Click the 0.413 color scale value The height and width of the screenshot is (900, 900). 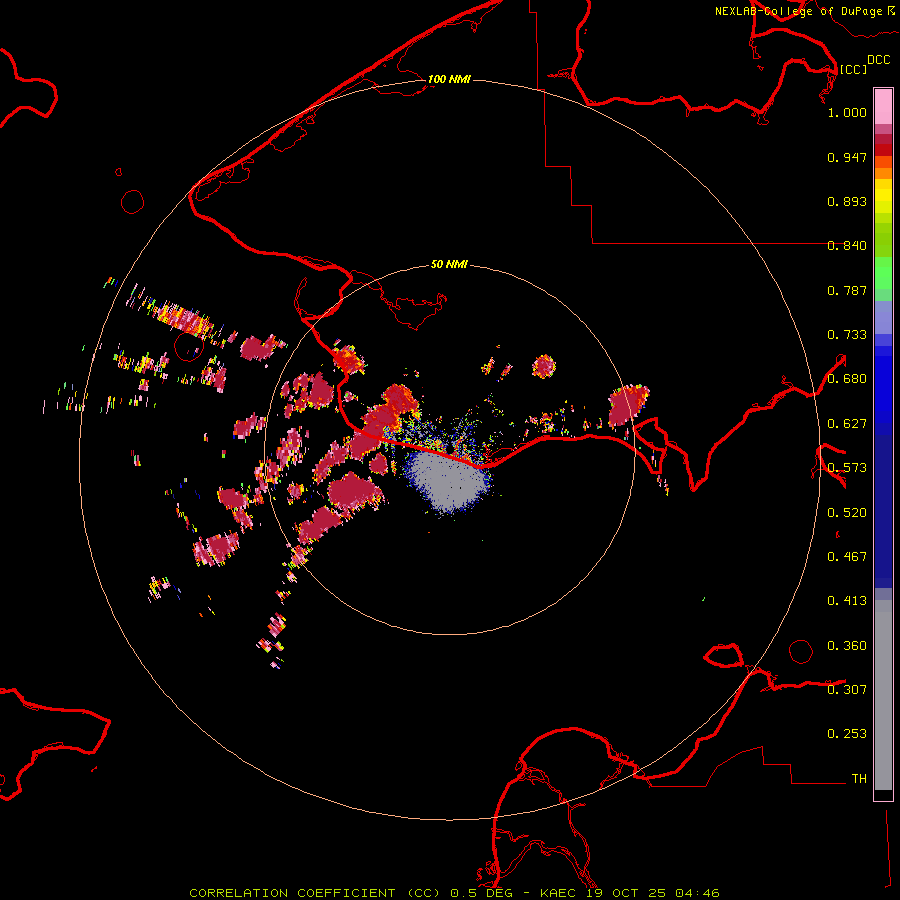pyautogui.click(x=847, y=601)
